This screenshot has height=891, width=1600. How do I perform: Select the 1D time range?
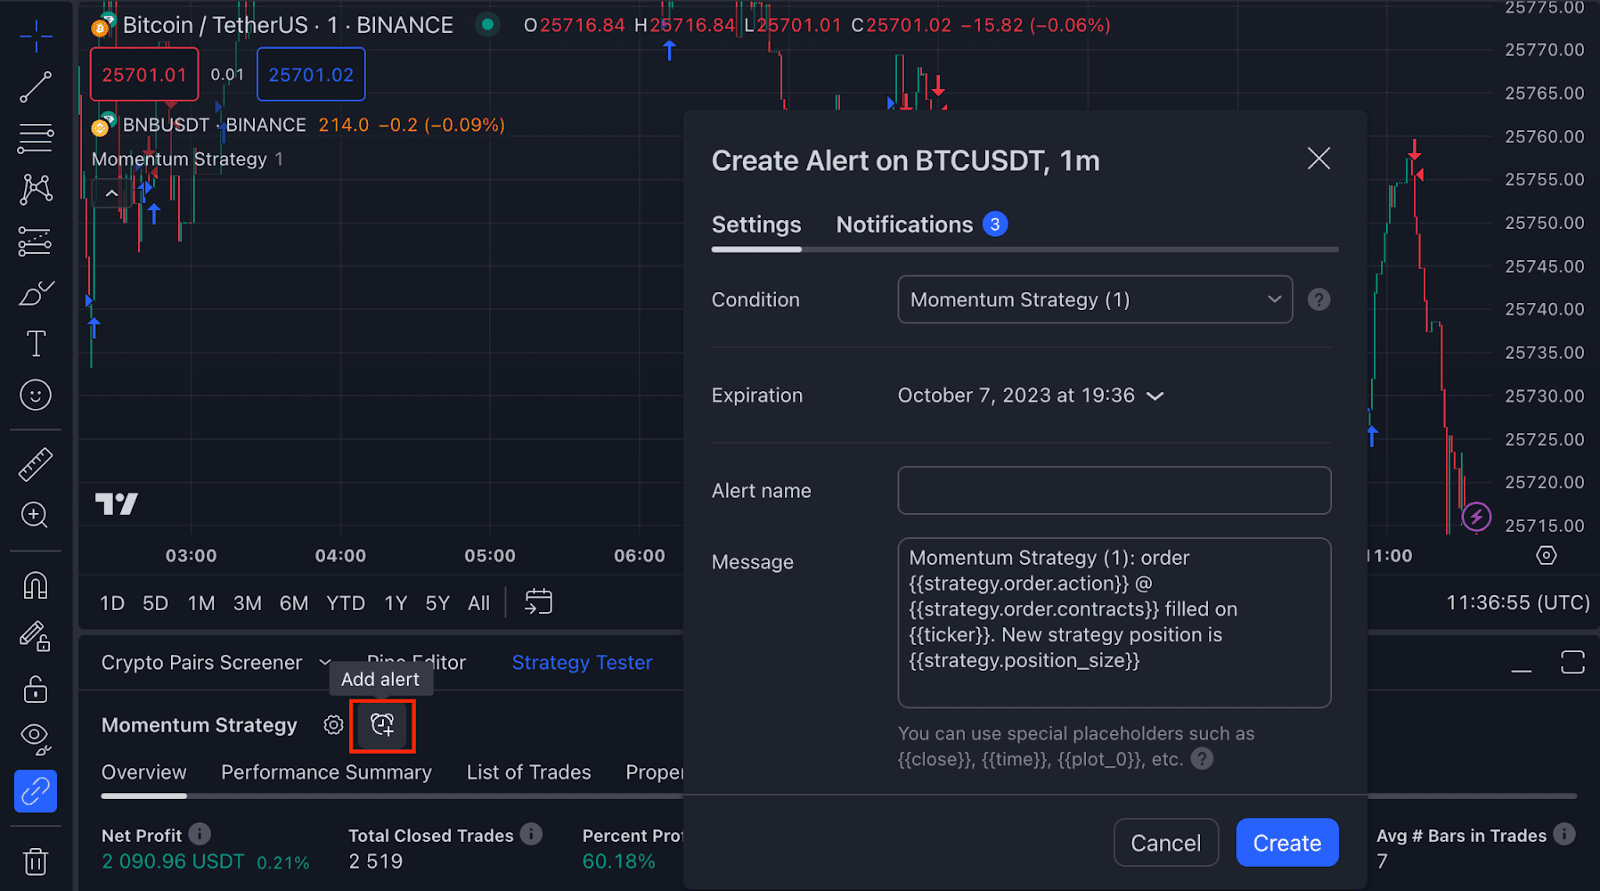(112, 603)
